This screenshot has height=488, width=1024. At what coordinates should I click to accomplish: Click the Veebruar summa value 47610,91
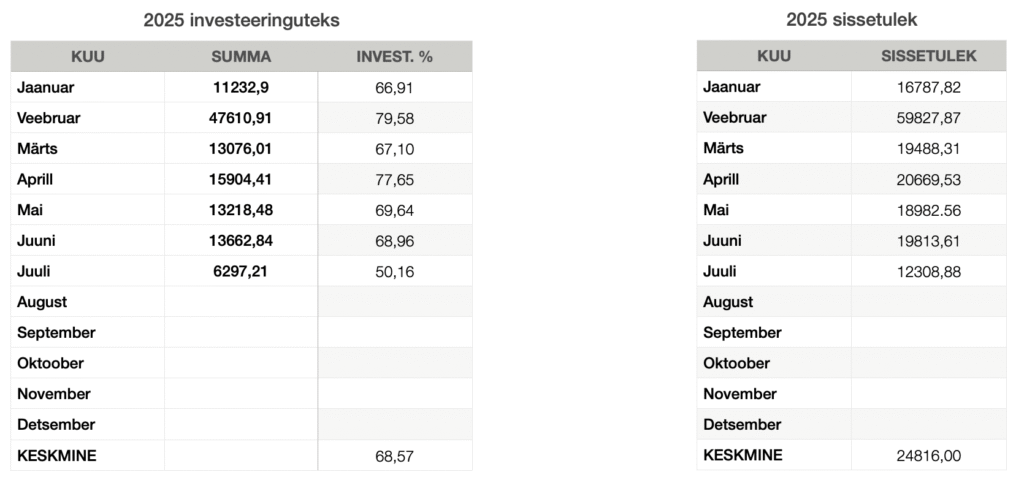241,118
